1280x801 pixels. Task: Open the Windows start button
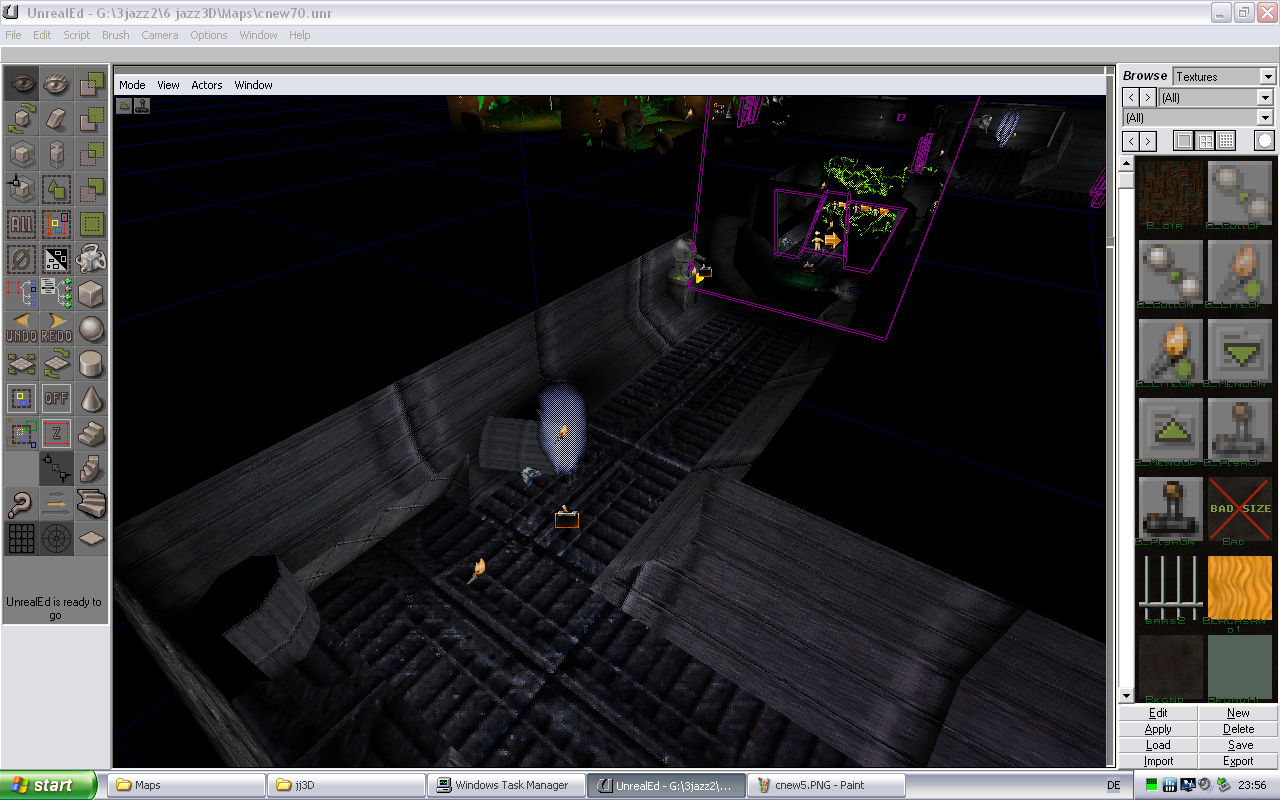click(x=48, y=785)
